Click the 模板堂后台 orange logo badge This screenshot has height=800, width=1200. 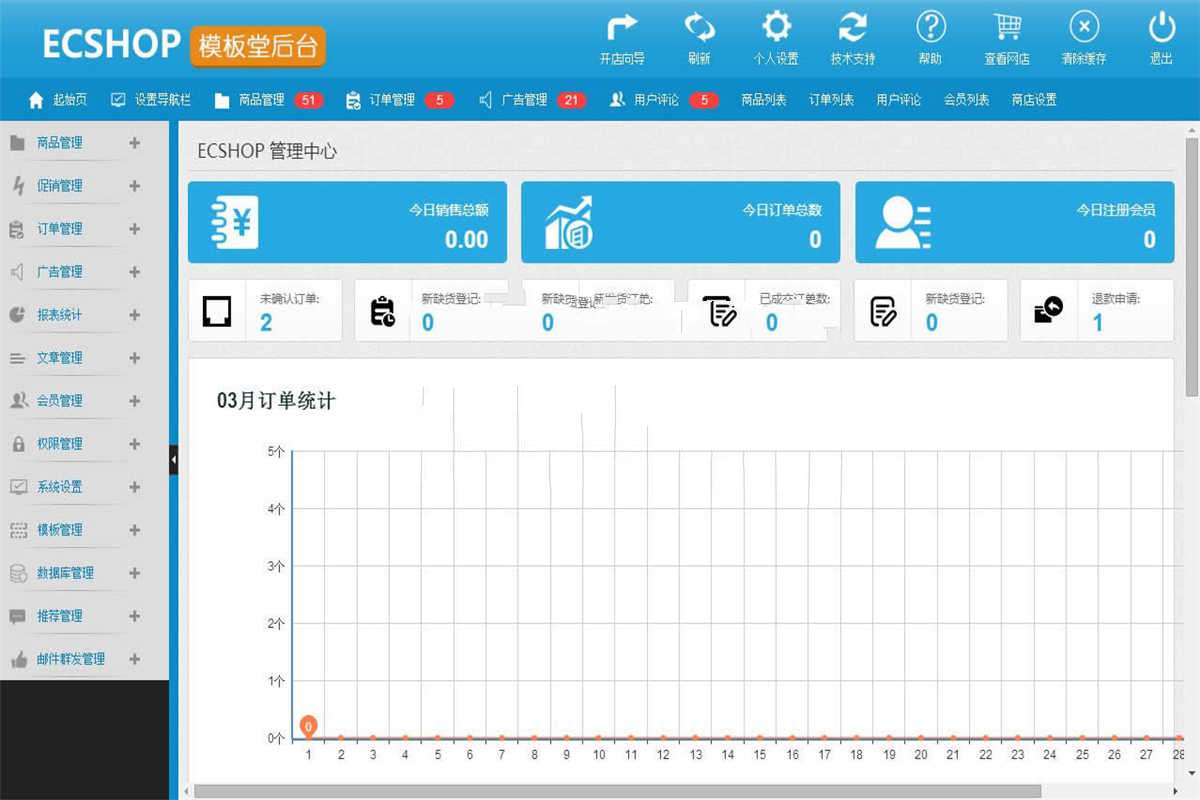[257, 46]
